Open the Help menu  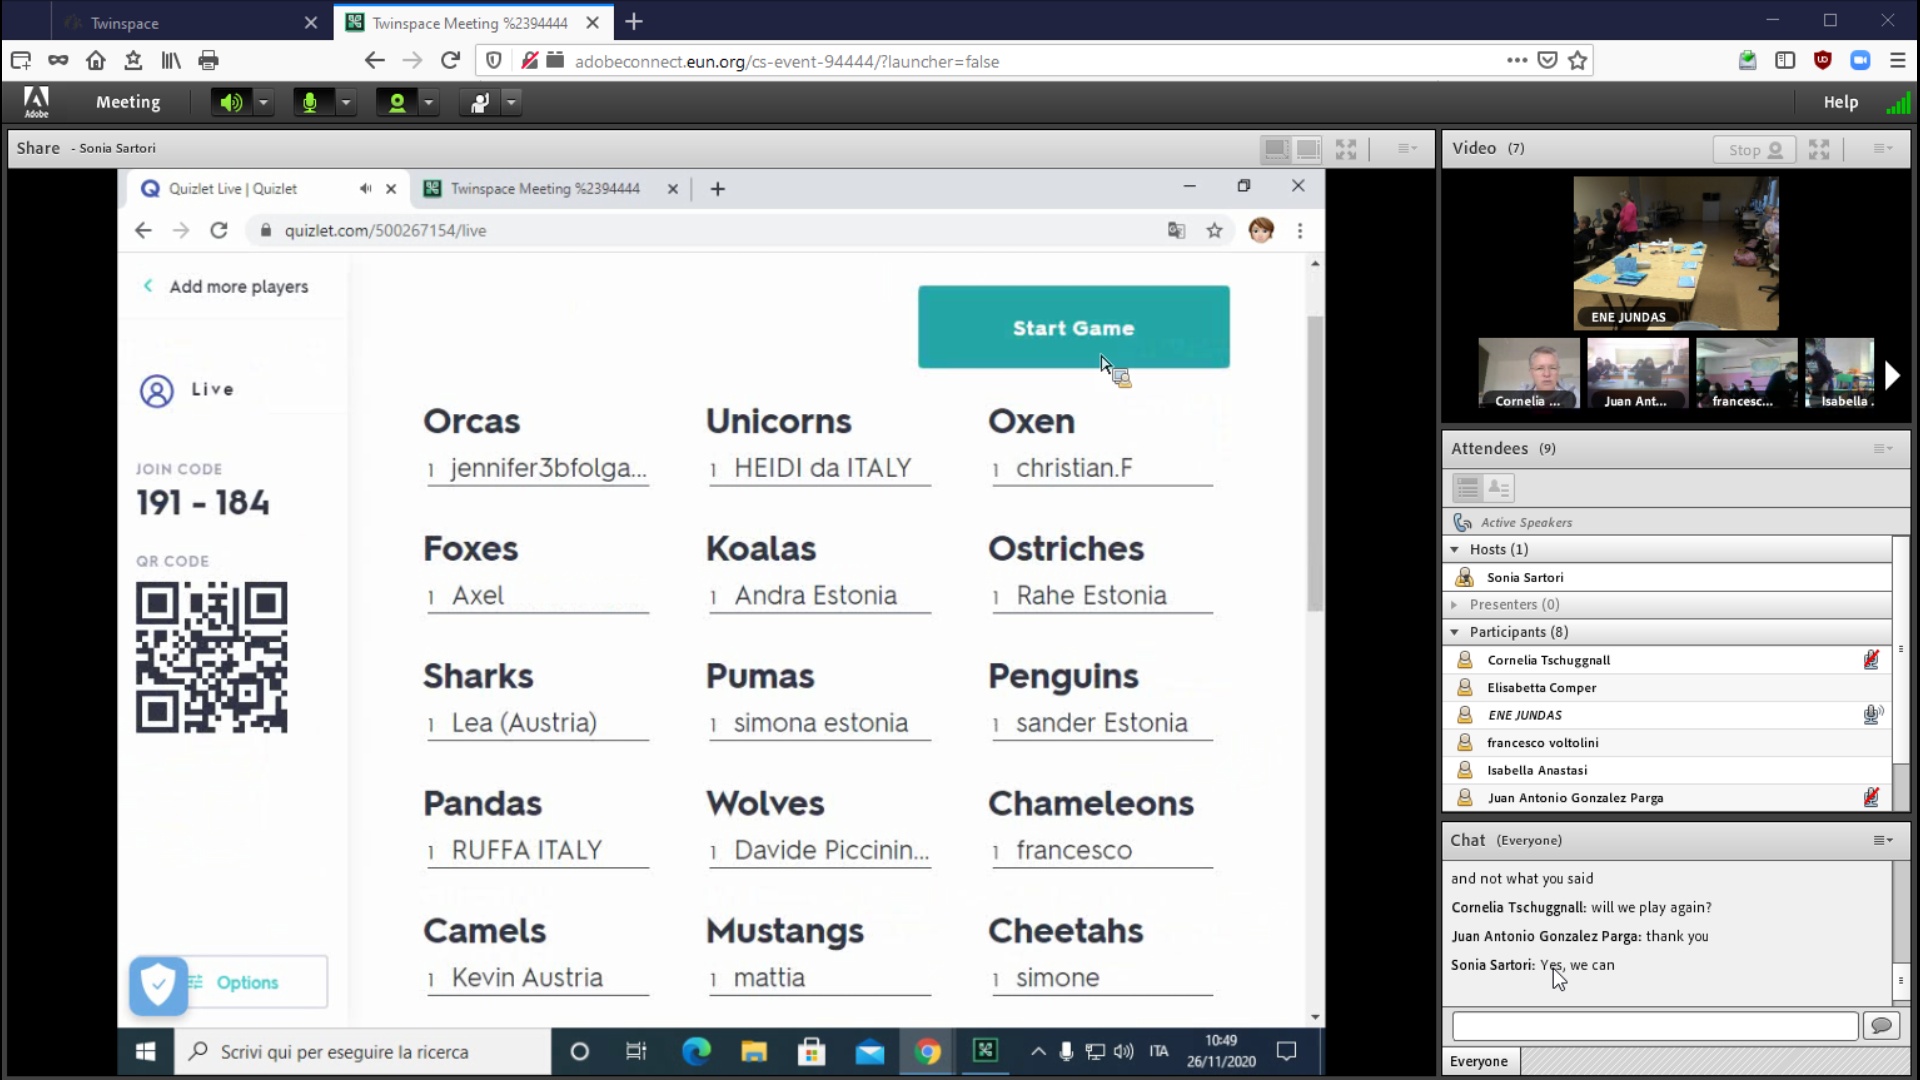coord(1840,102)
